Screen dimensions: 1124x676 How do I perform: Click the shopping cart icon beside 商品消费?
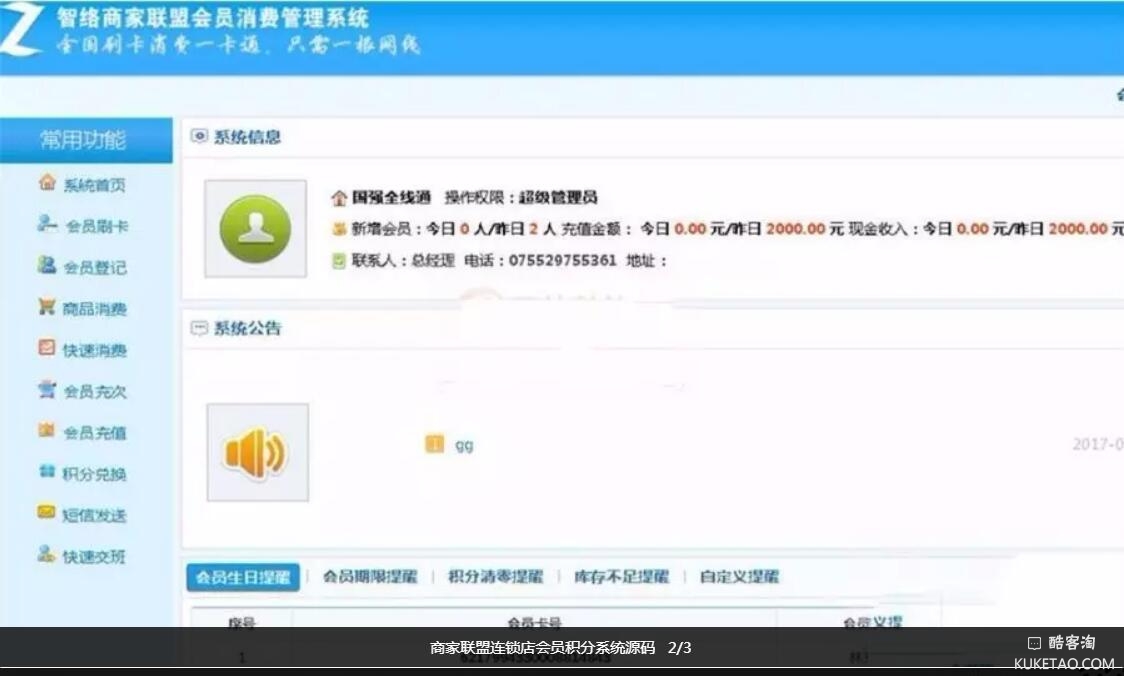(x=47, y=306)
